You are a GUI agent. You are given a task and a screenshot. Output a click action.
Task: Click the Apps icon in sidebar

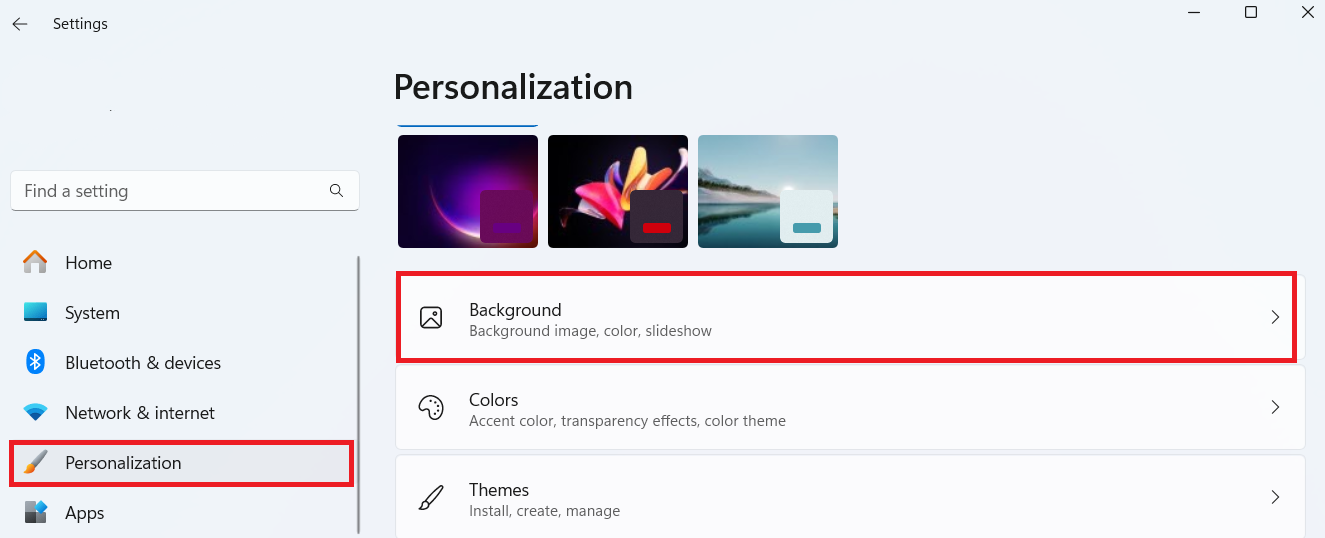pos(35,512)
